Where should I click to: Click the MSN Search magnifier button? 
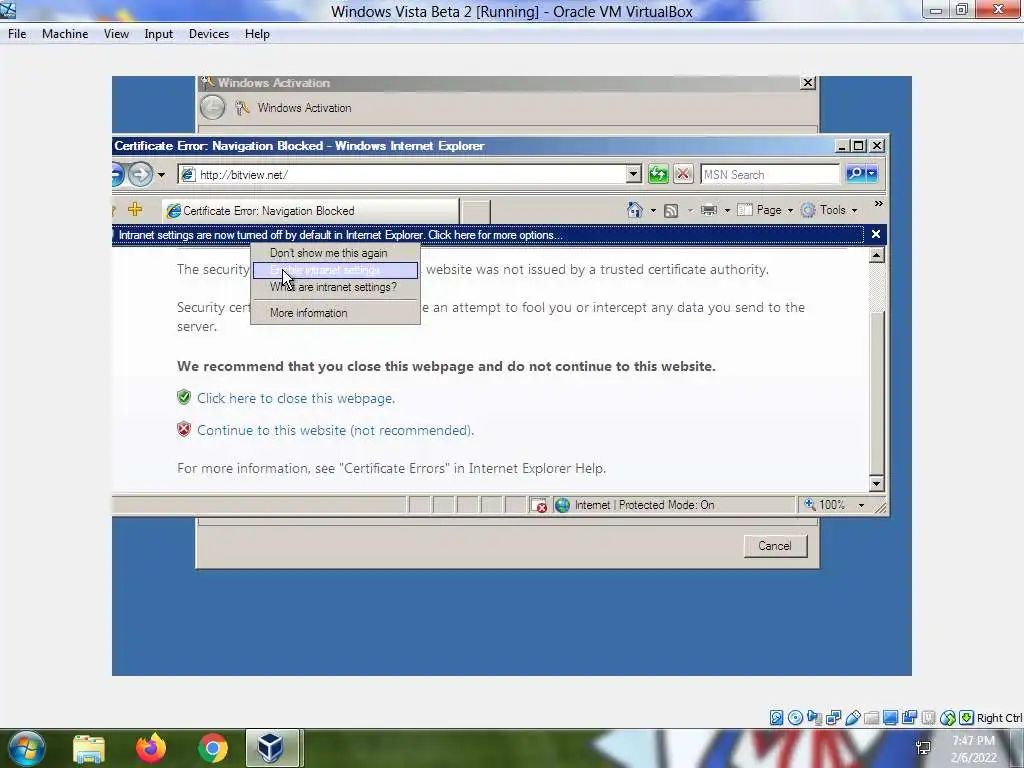coord(855,174)
